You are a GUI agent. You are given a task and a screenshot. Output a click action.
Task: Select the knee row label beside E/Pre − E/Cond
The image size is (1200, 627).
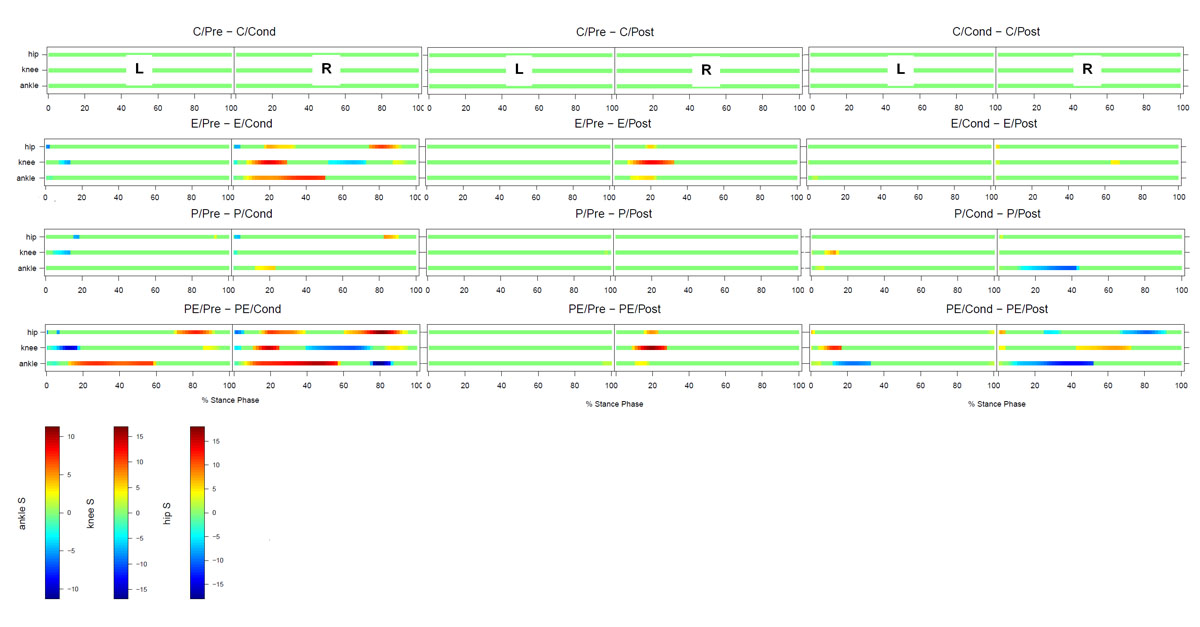point(29,162)
